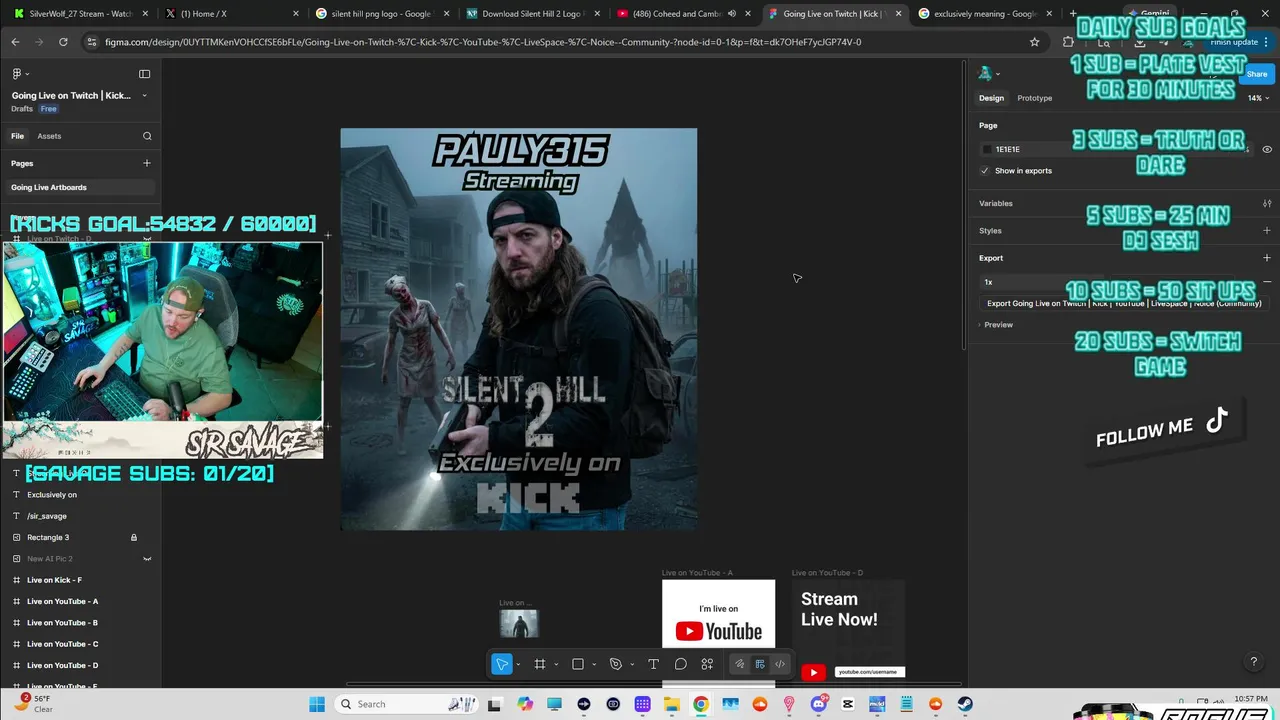Select the Live on YouTube - D layer
The image size is (1280, 720).
coord(62,665)
